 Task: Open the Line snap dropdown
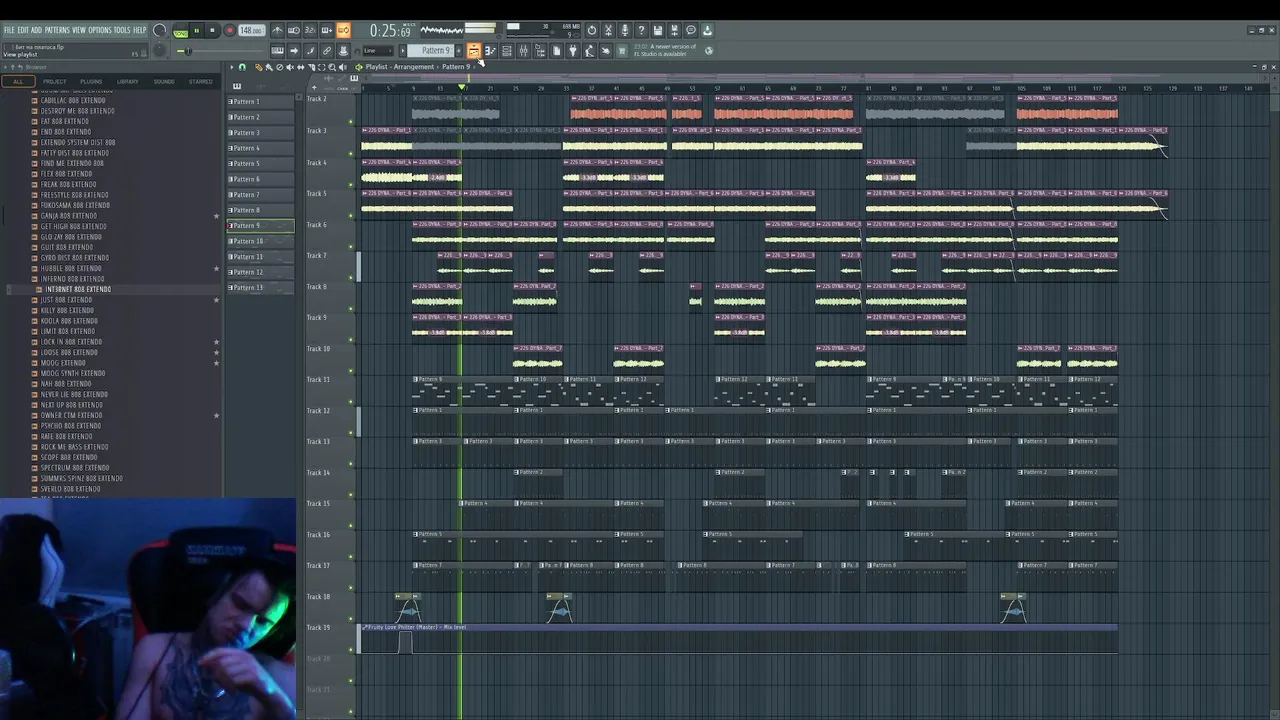click(x=377, y=50)
